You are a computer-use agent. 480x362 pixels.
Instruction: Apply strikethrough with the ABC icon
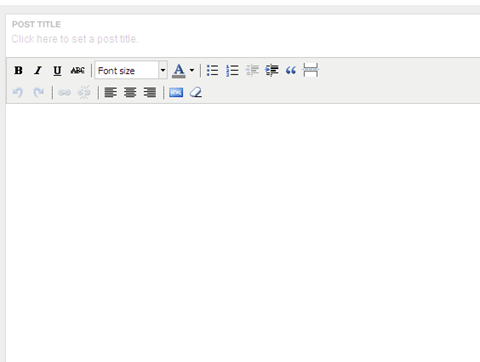pos(77,70)
